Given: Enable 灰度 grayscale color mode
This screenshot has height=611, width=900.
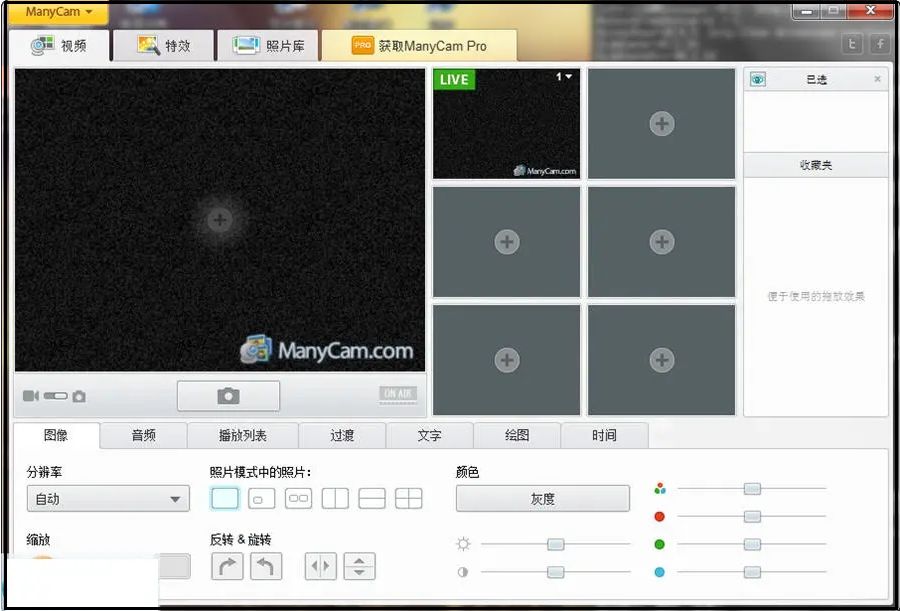Looking at the screenshot, I should point(543,498).
